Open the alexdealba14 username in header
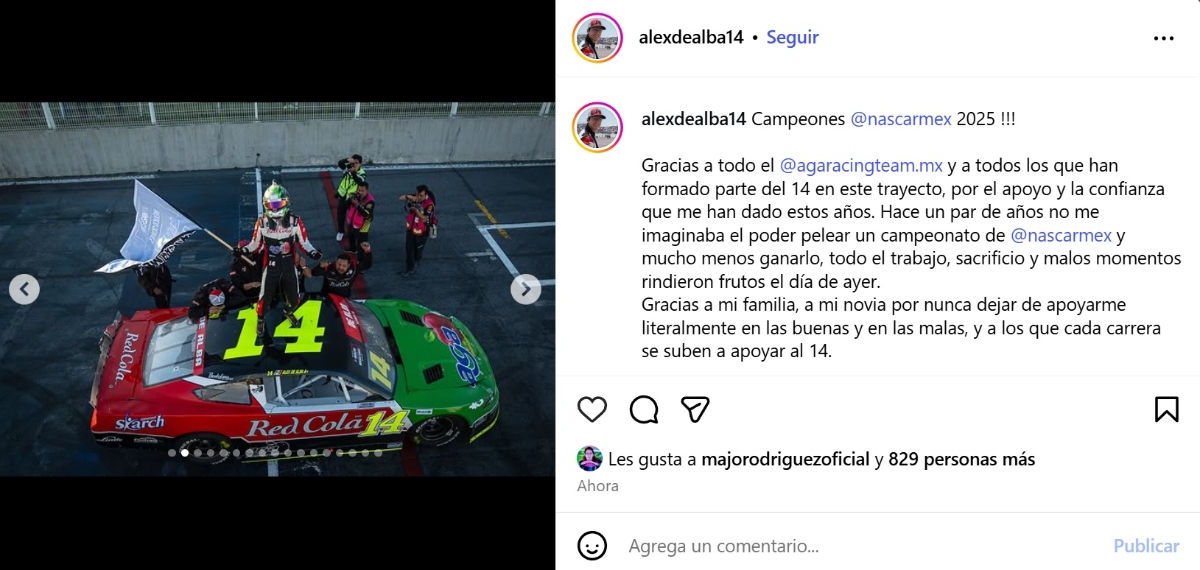 pyautogui.click(x=691, y=37)
